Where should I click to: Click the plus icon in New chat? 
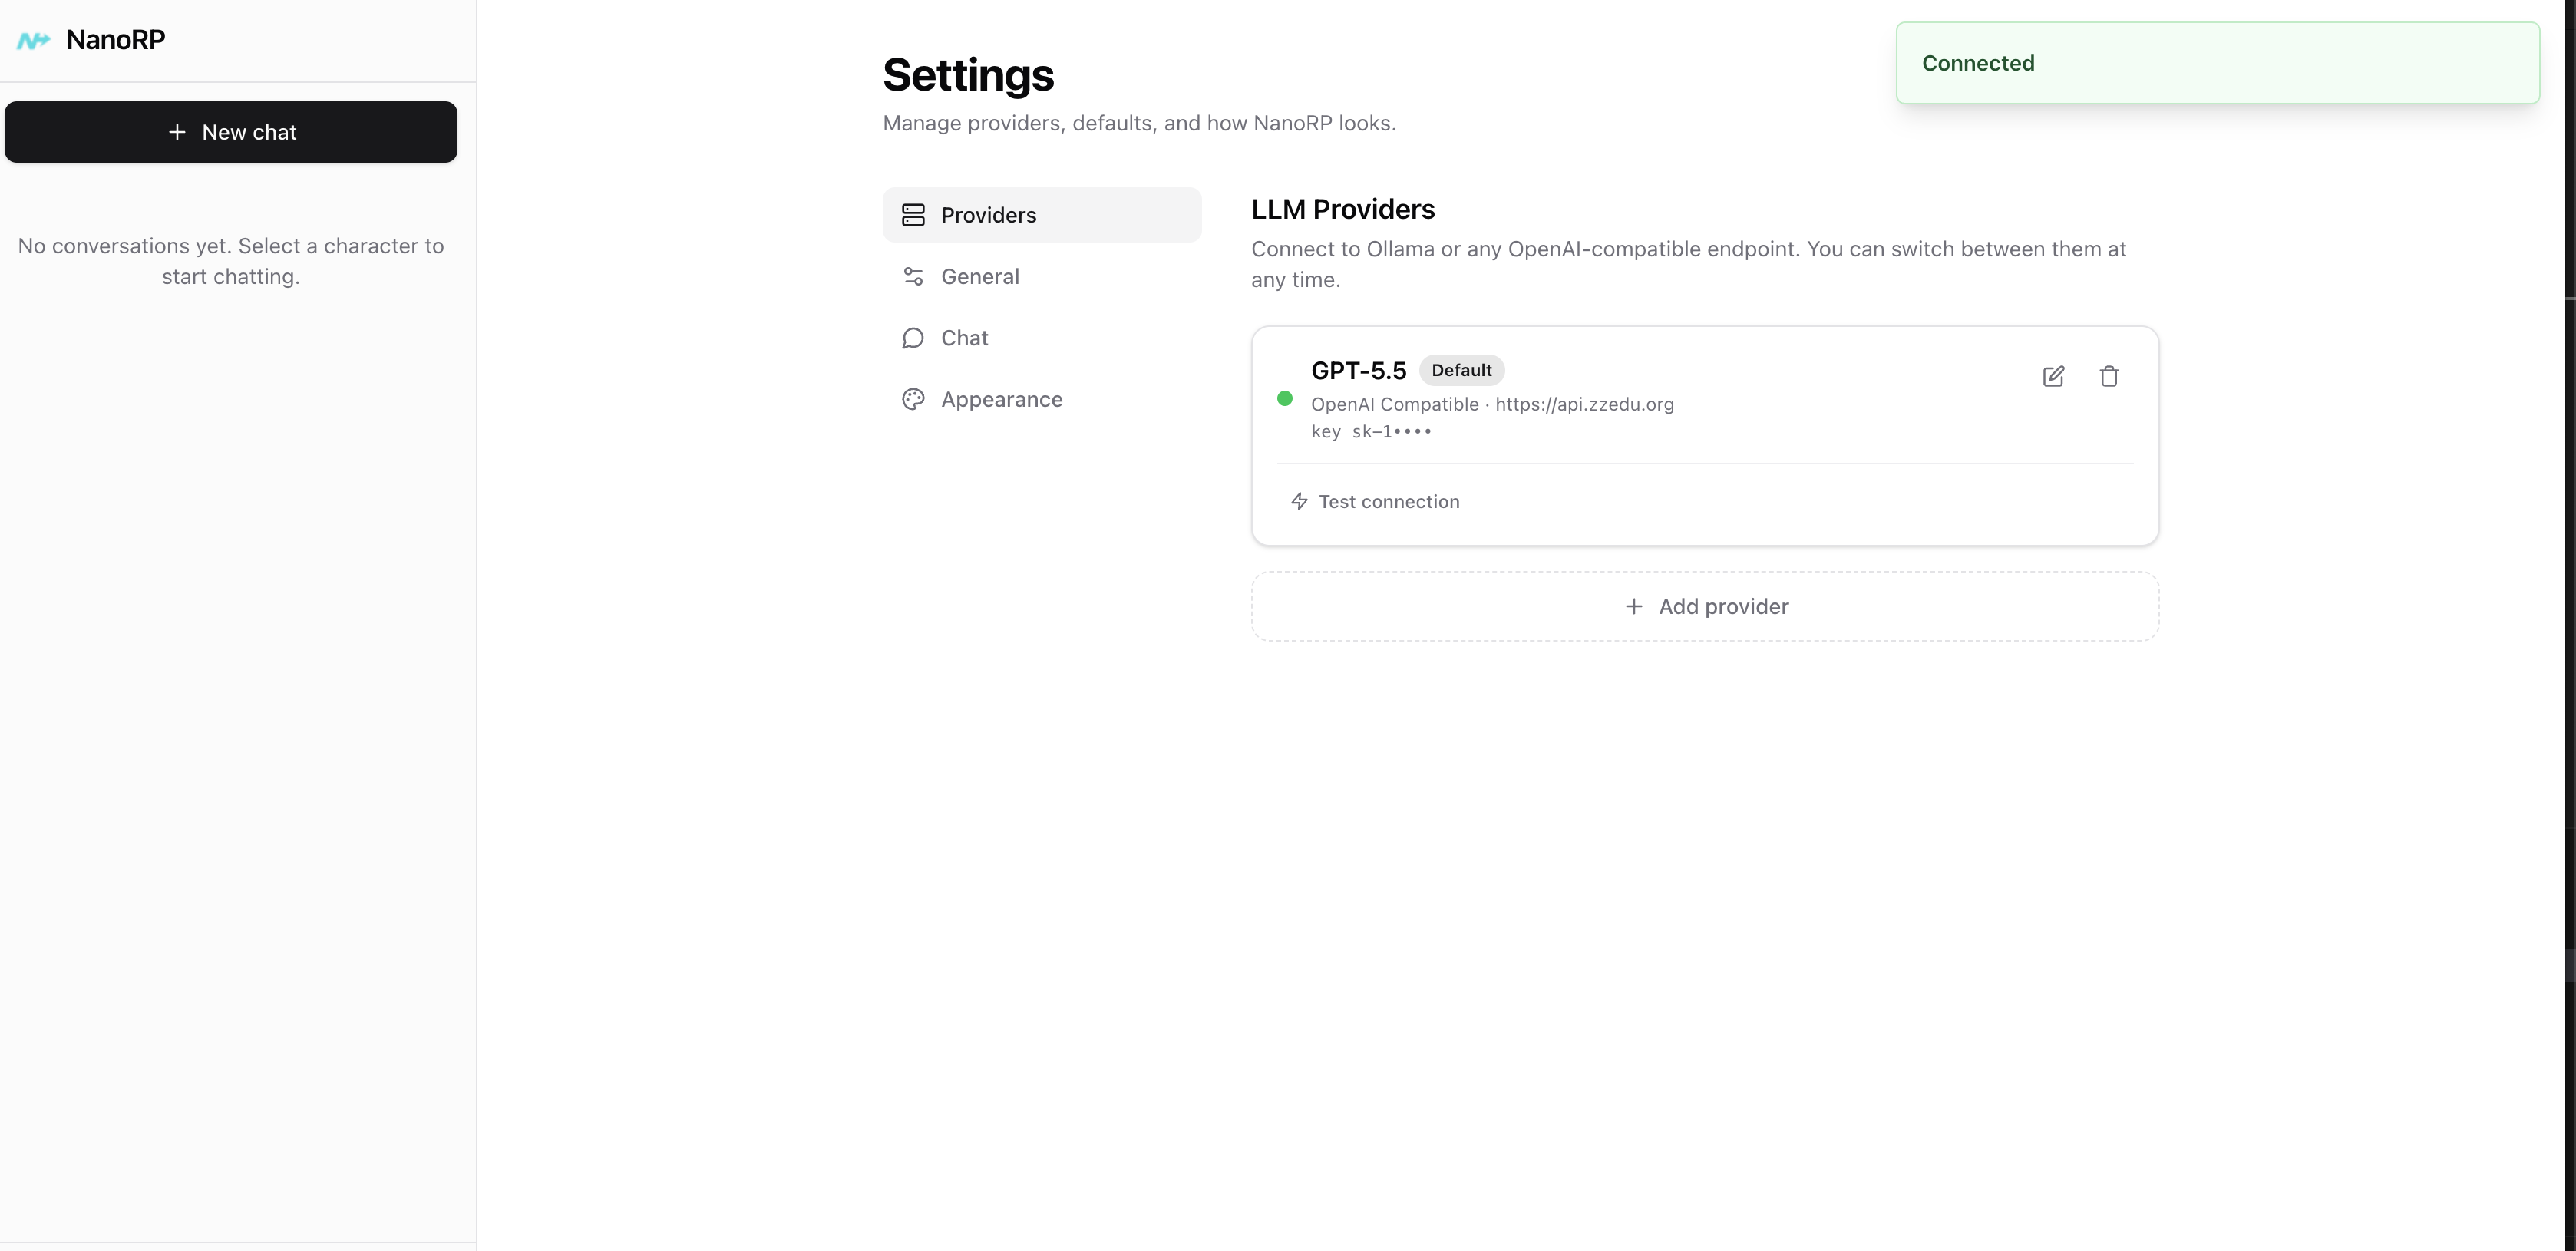pyautogui.click(x=177, y=132)
